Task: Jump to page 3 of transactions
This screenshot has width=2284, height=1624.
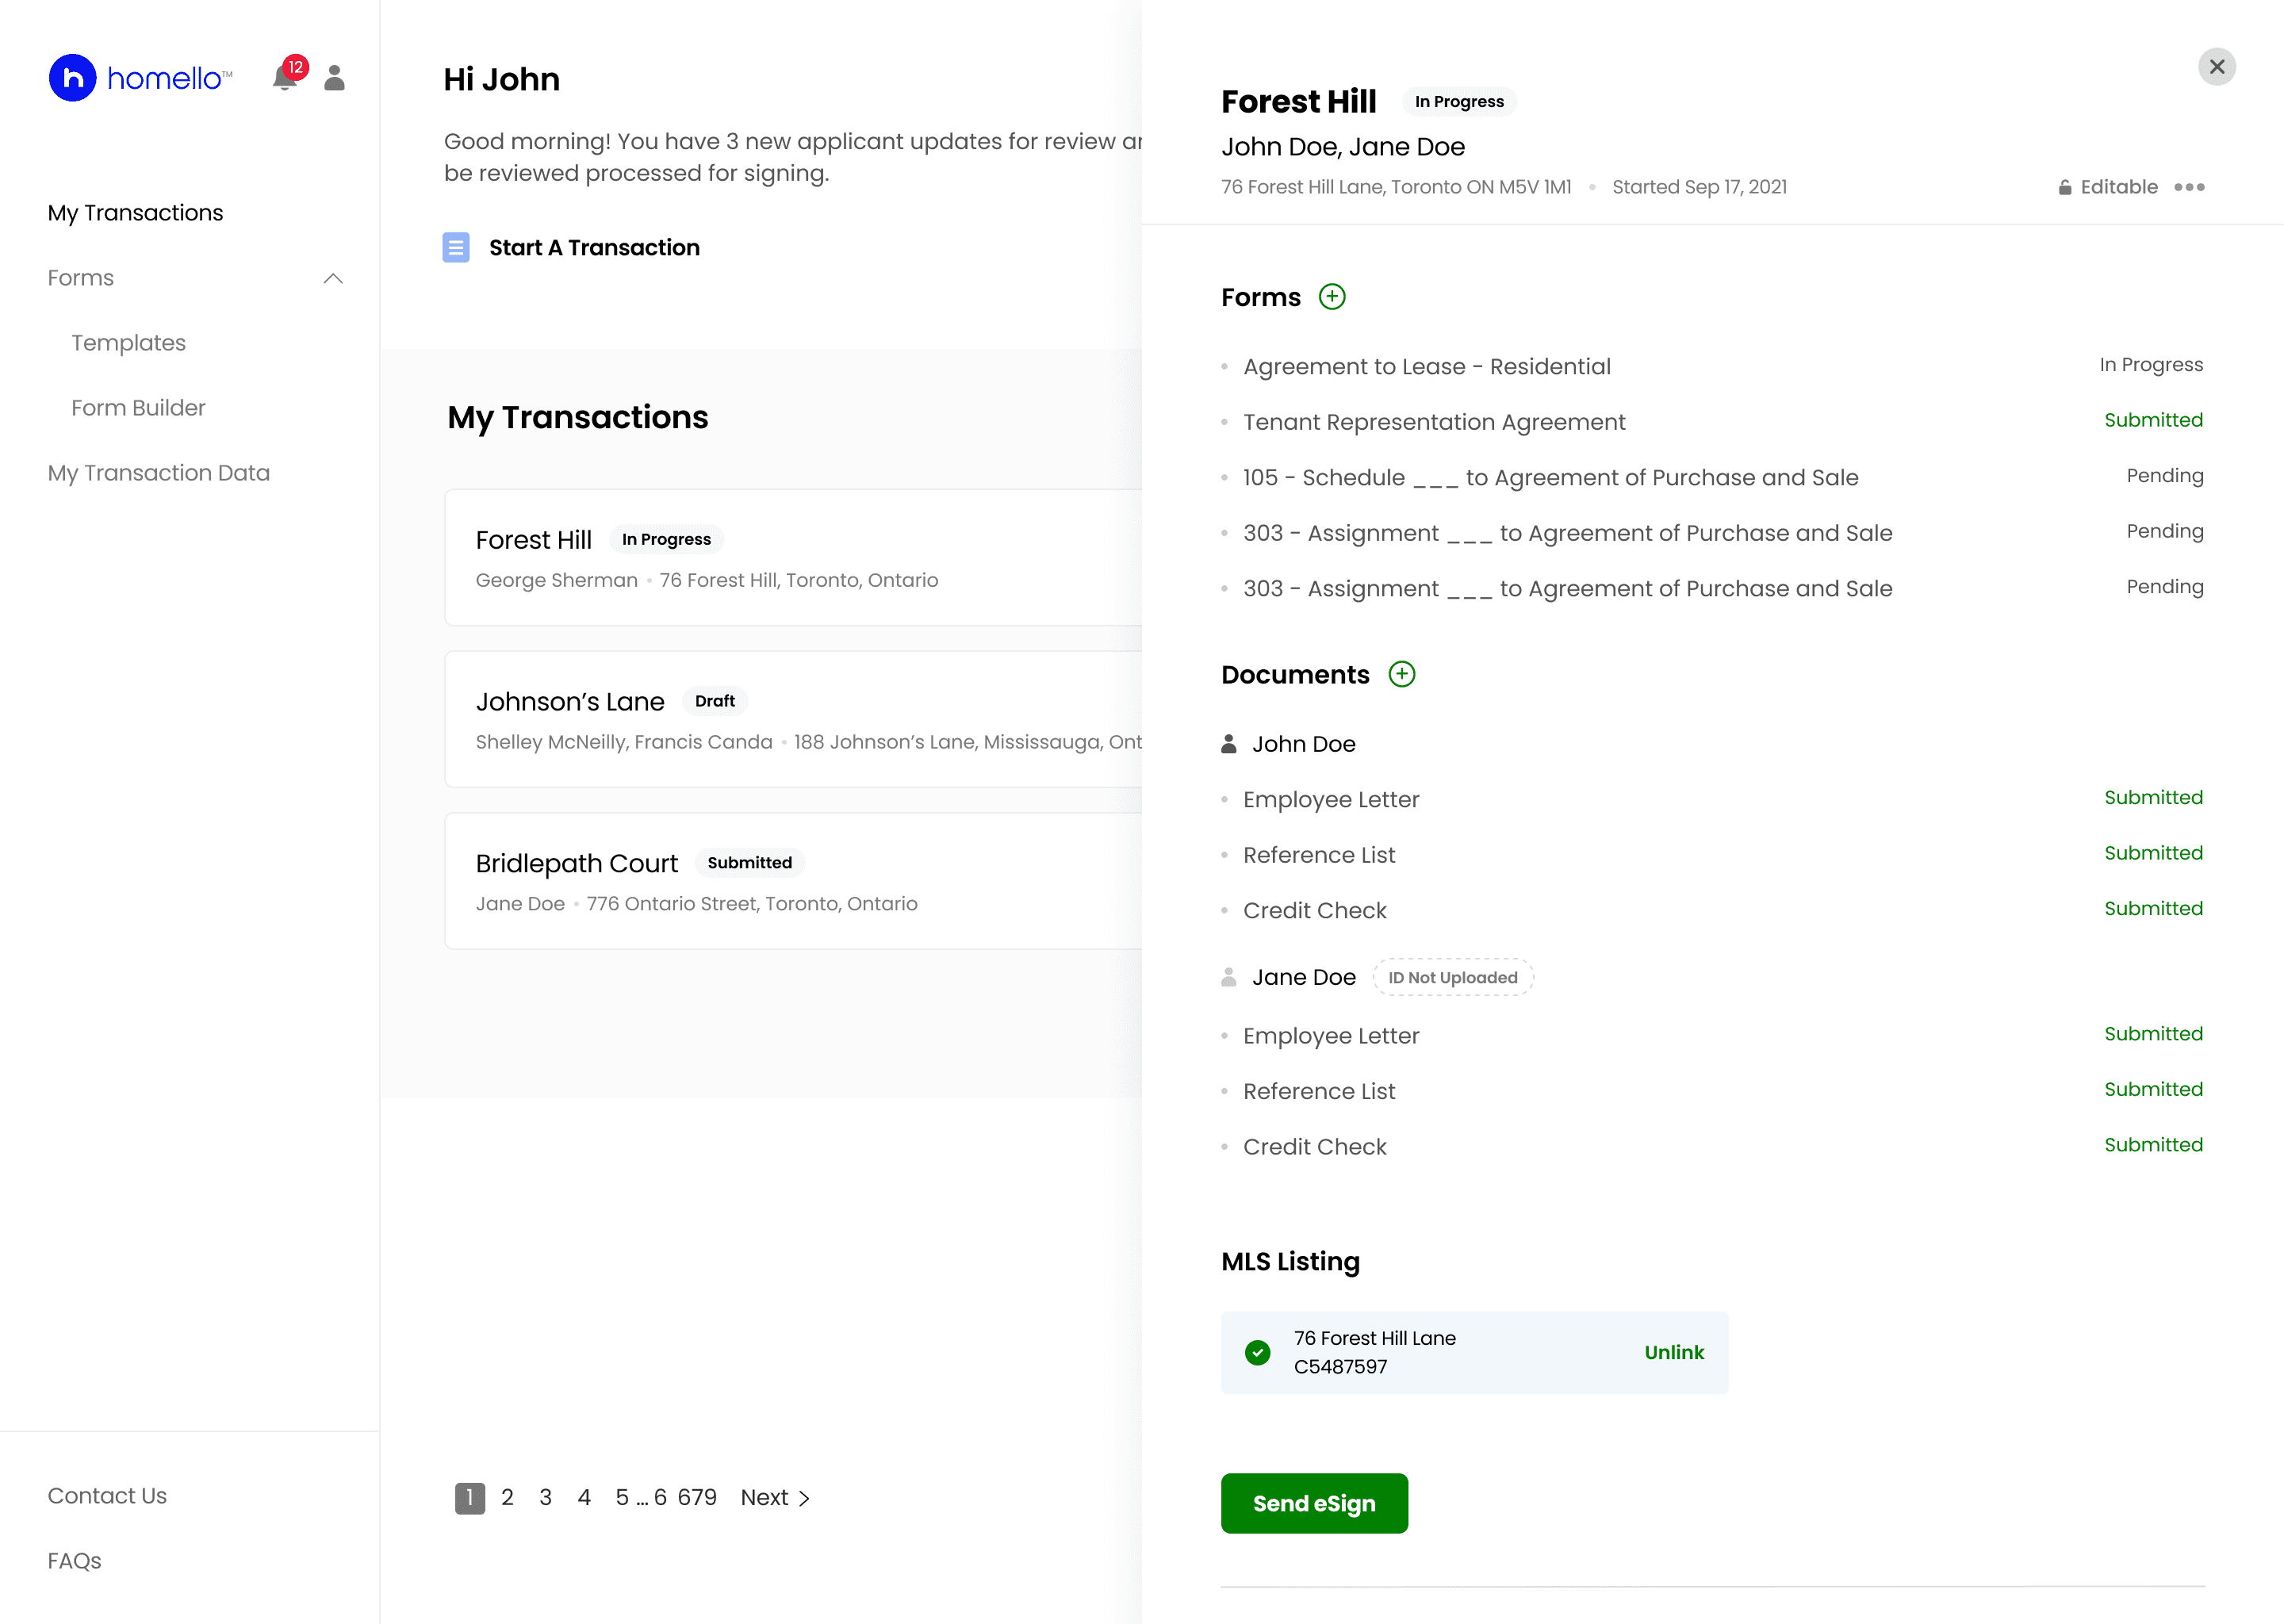Action: pos(545,1497)
